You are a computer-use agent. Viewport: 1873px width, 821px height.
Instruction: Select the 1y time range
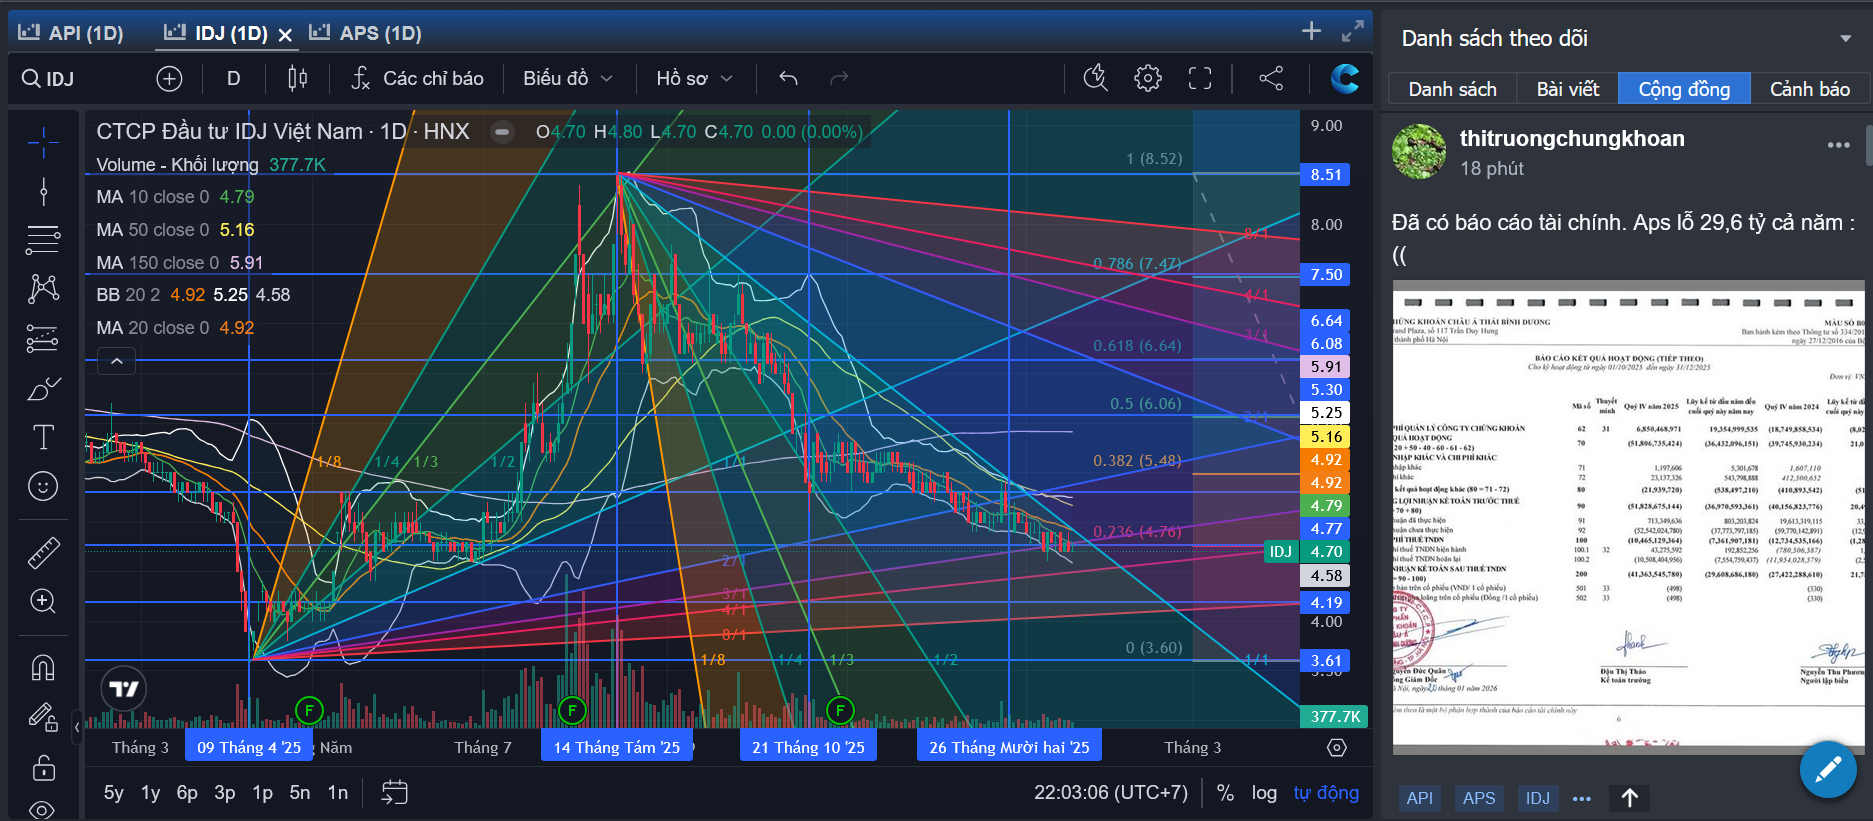tap(150, 793)
